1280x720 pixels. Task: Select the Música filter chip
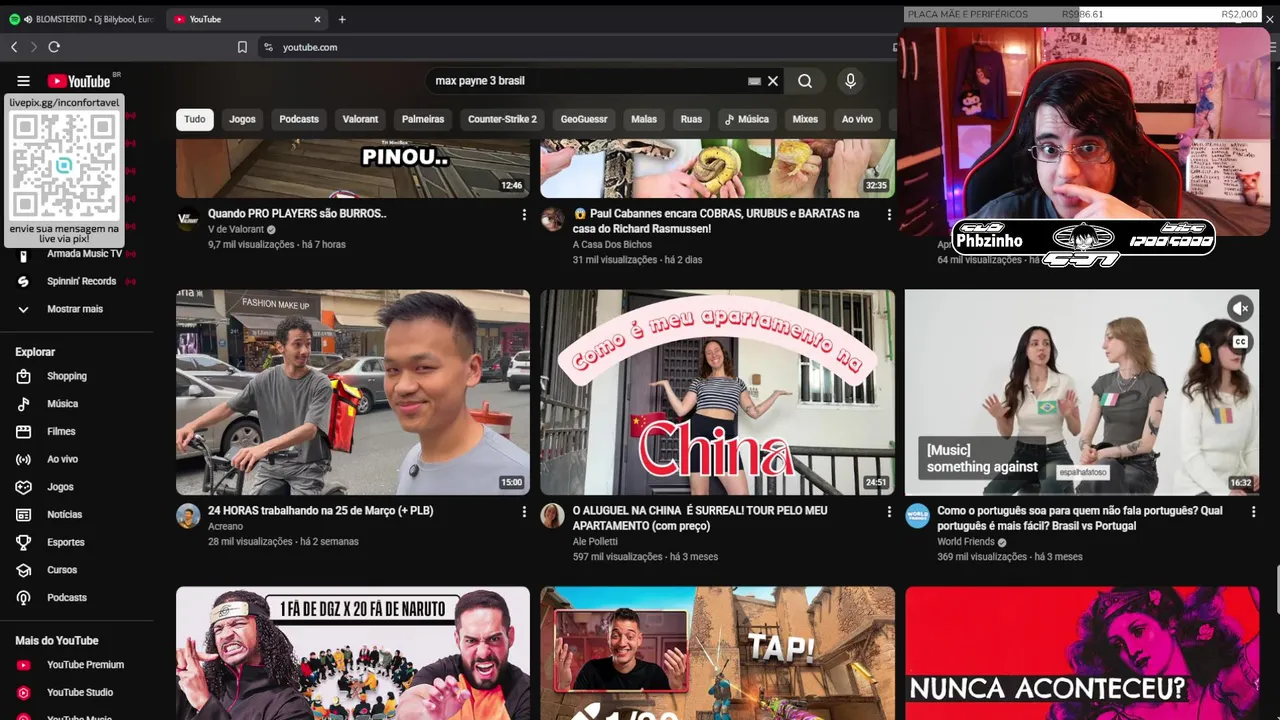point(747,119)
